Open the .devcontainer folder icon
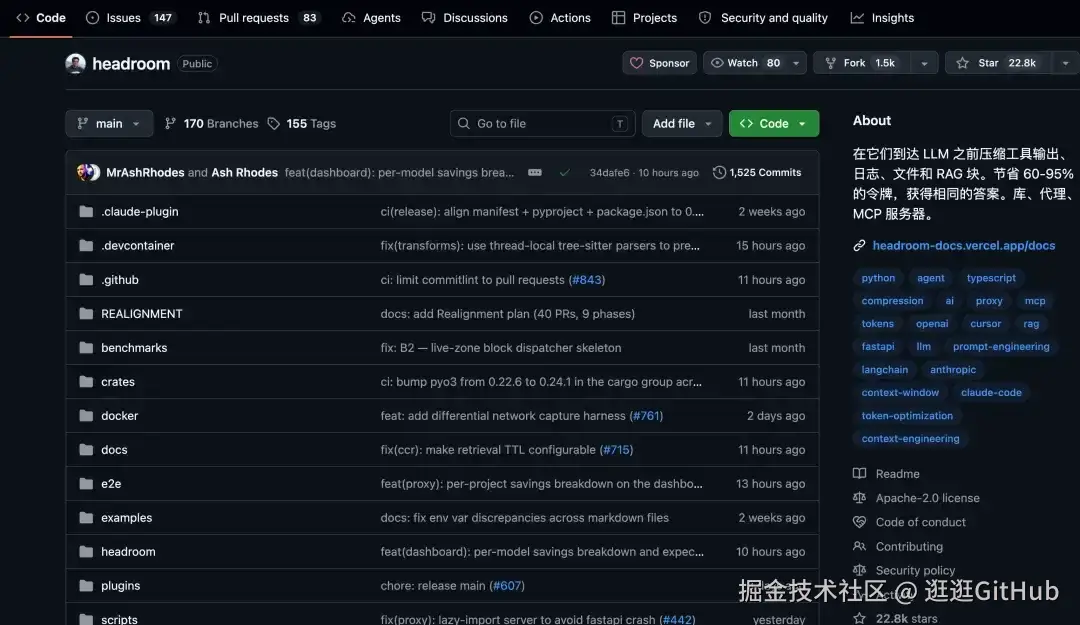 (86, 245)
